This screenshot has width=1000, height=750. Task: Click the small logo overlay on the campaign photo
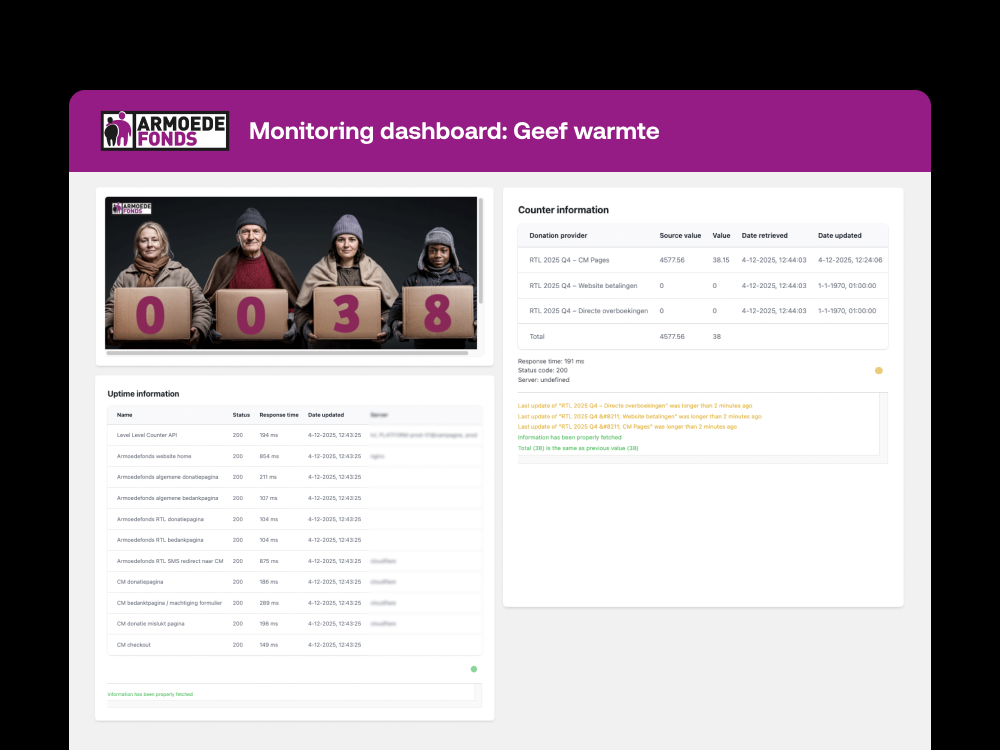(131, 209)
